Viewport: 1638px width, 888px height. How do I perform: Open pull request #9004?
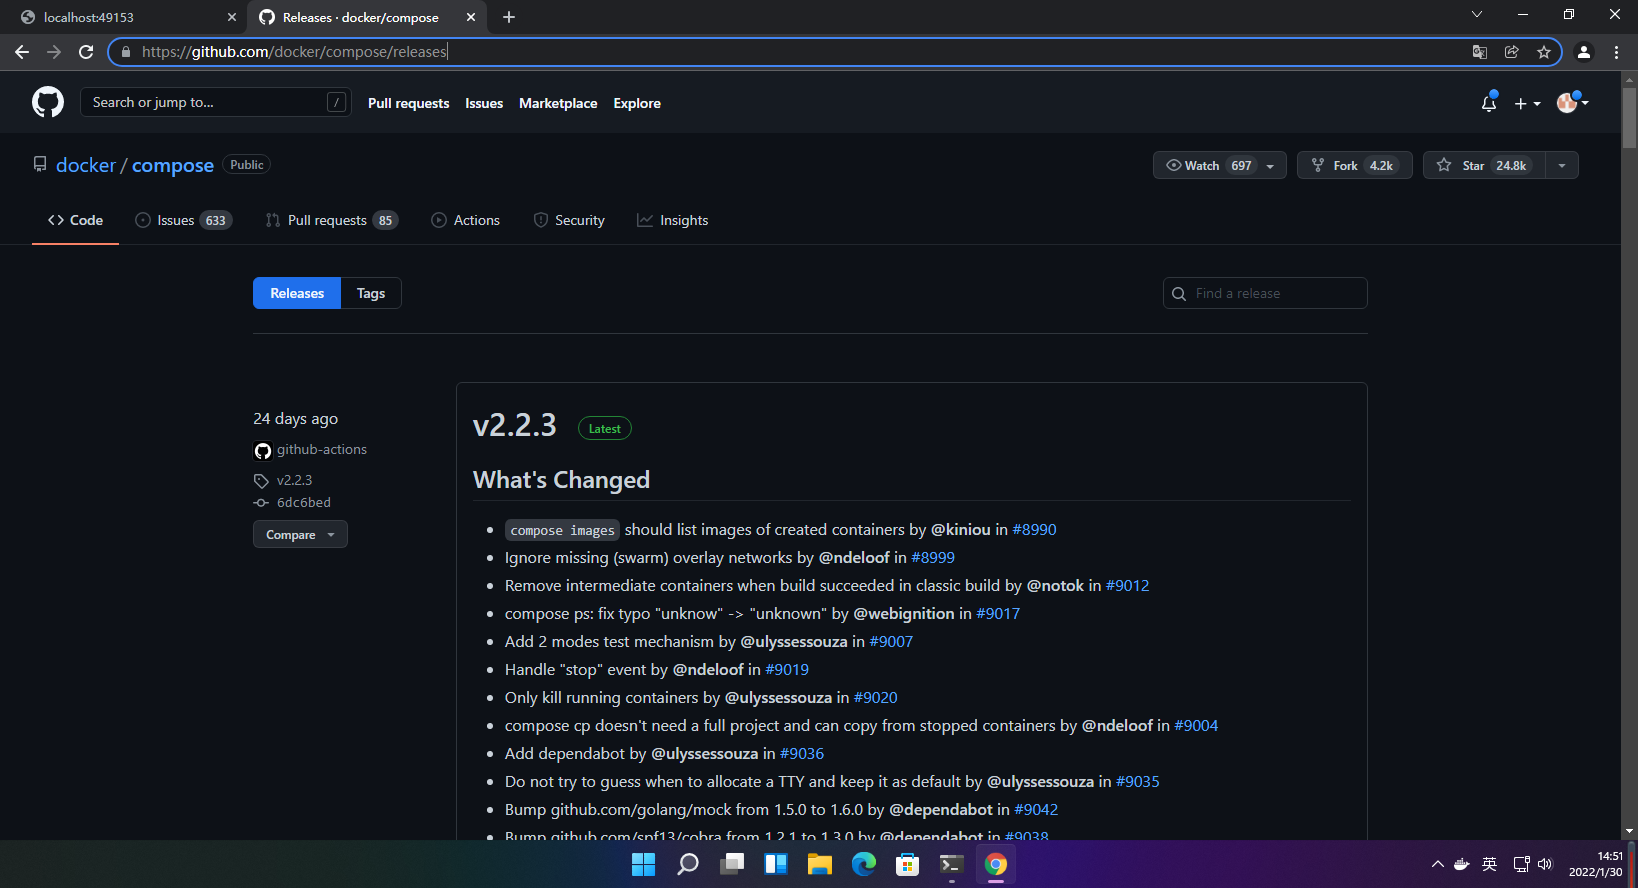(x=1196, y=726)
